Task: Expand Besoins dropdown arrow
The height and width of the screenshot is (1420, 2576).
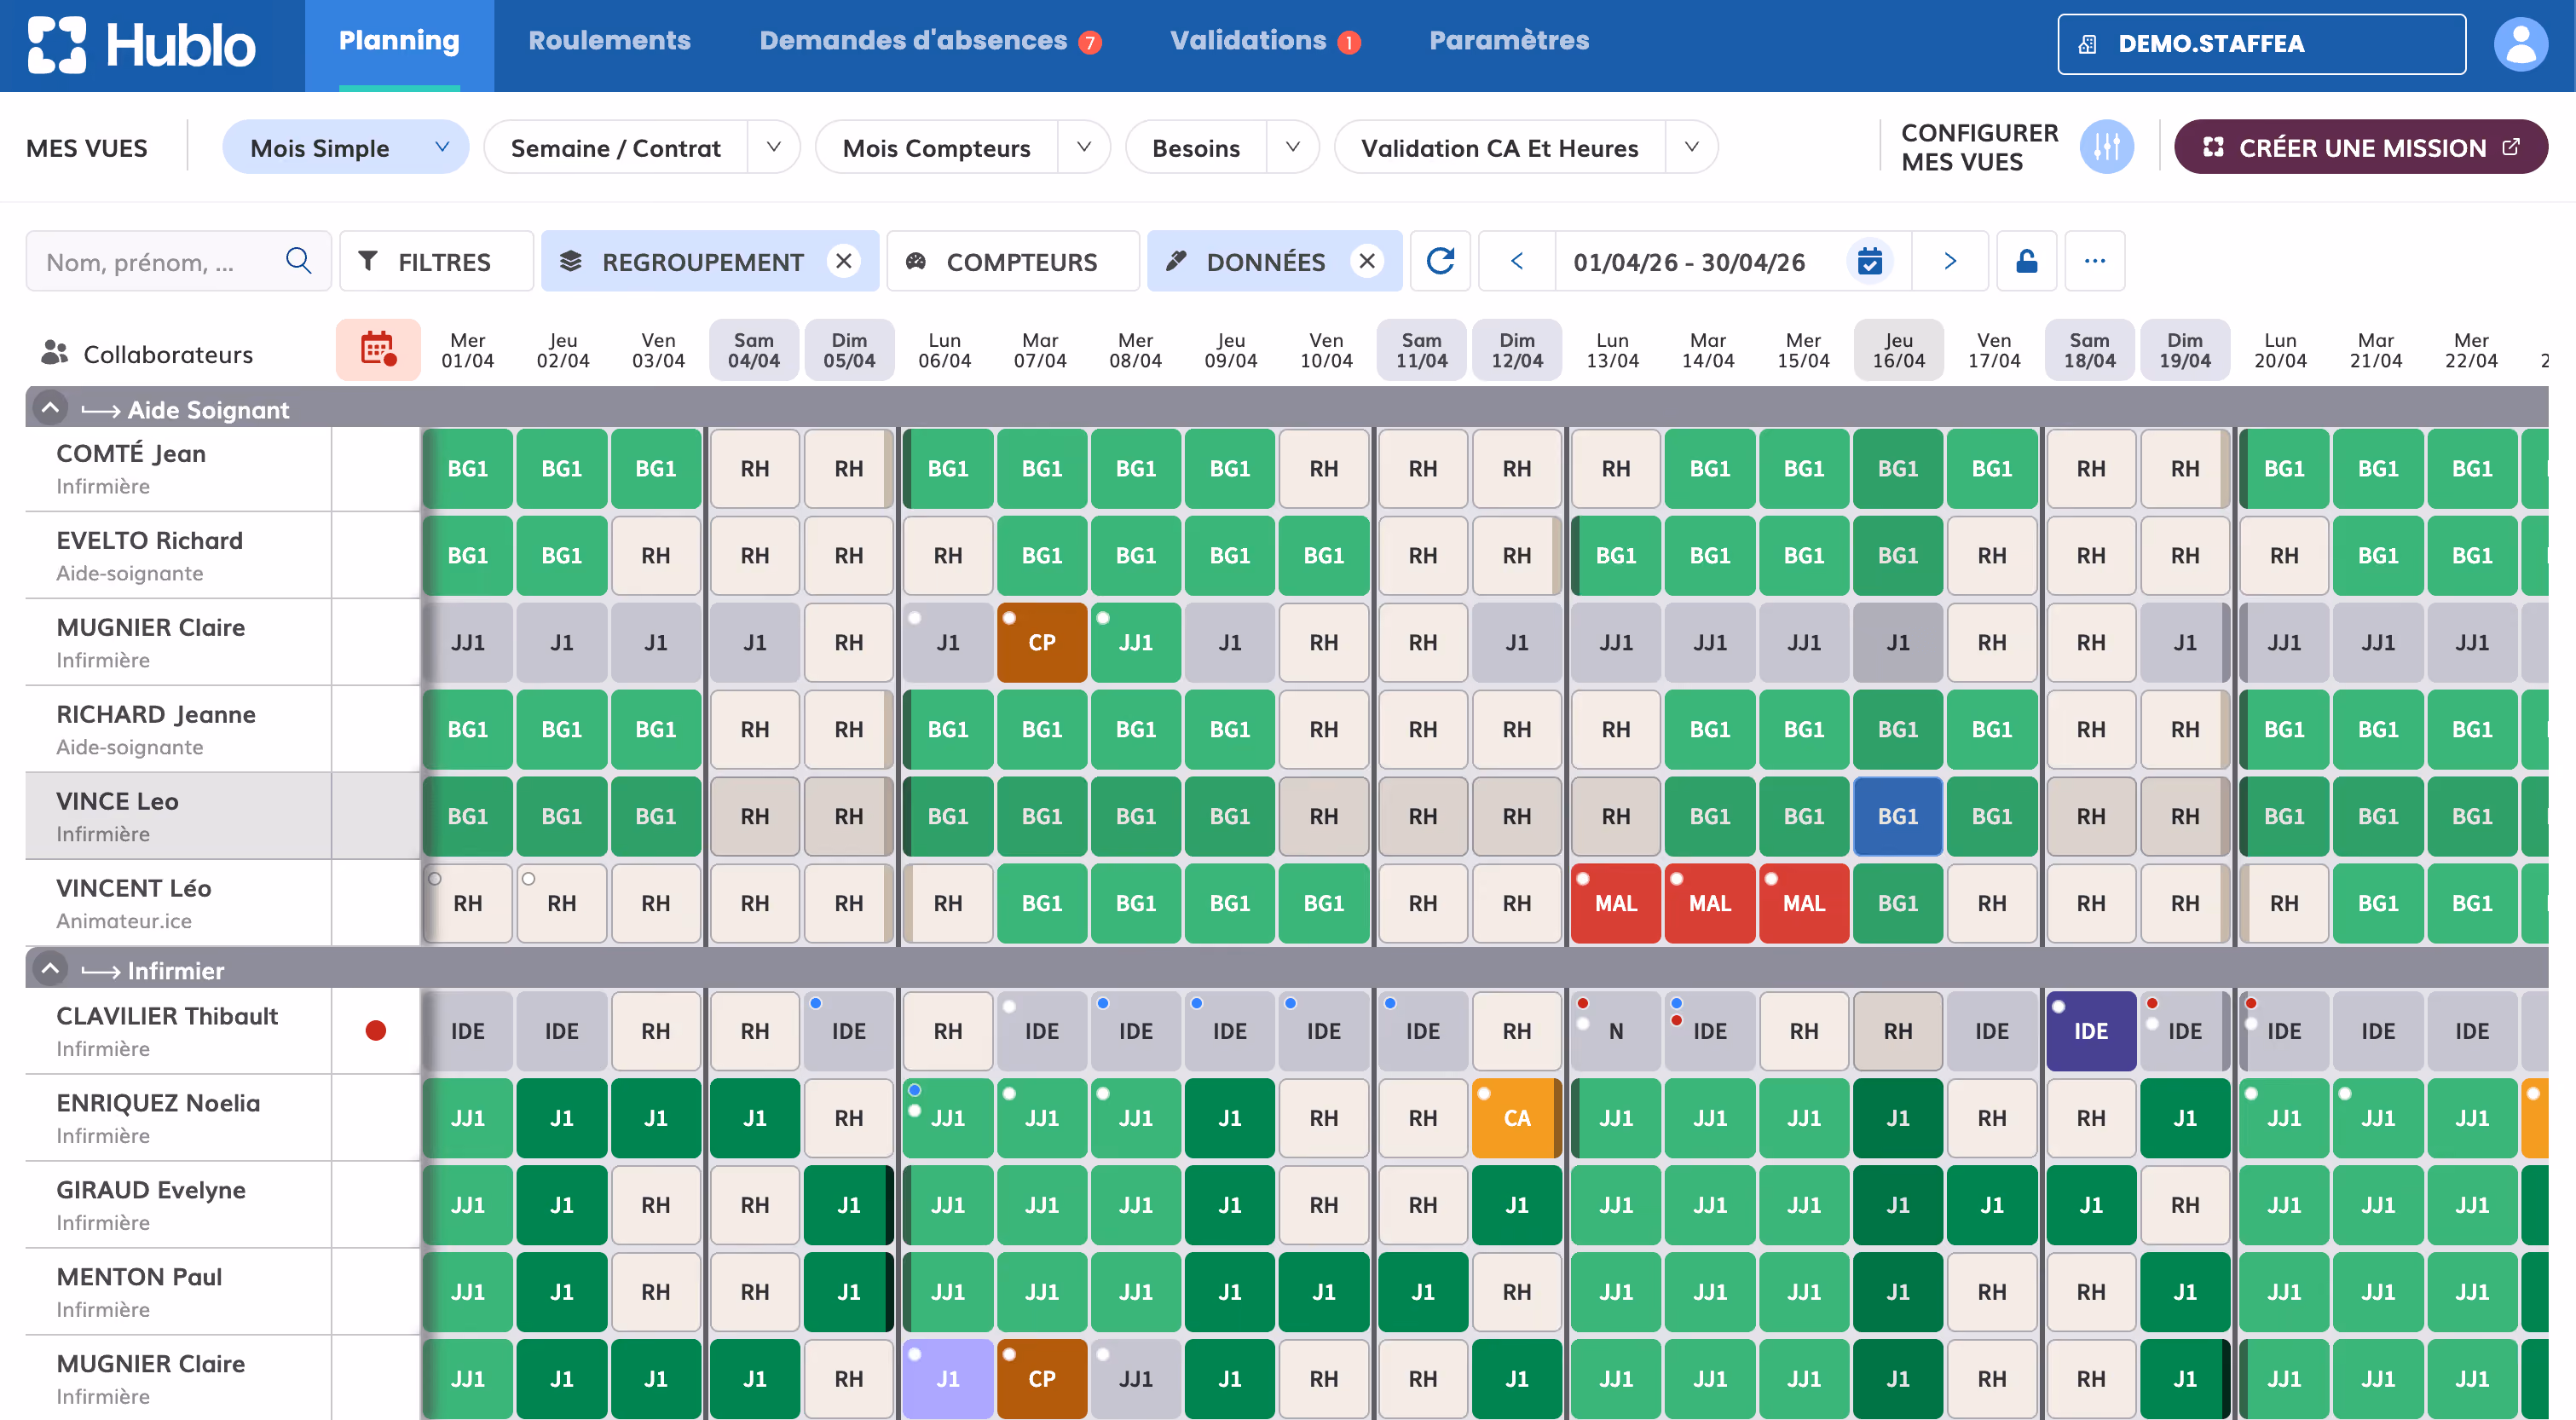Action: click(1292, 147)
